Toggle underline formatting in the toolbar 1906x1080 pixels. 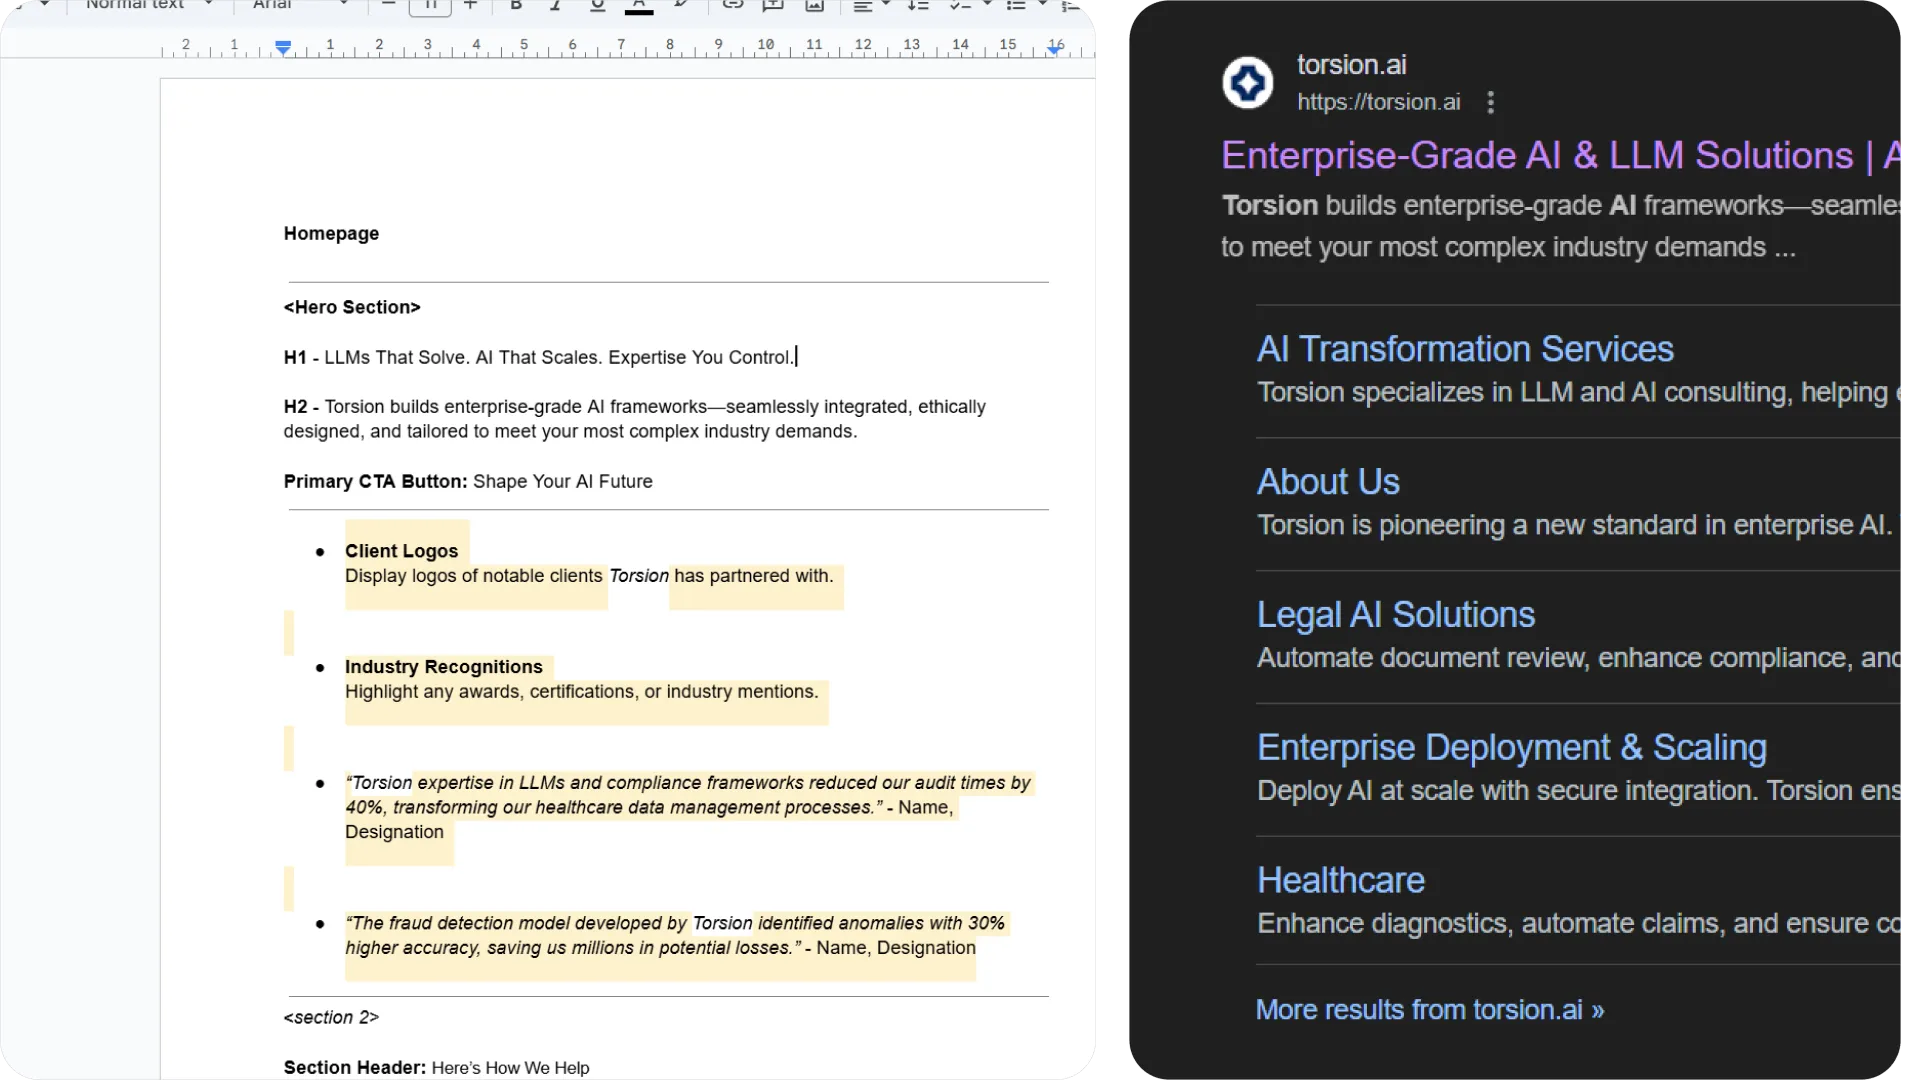(x=597, y=6)
